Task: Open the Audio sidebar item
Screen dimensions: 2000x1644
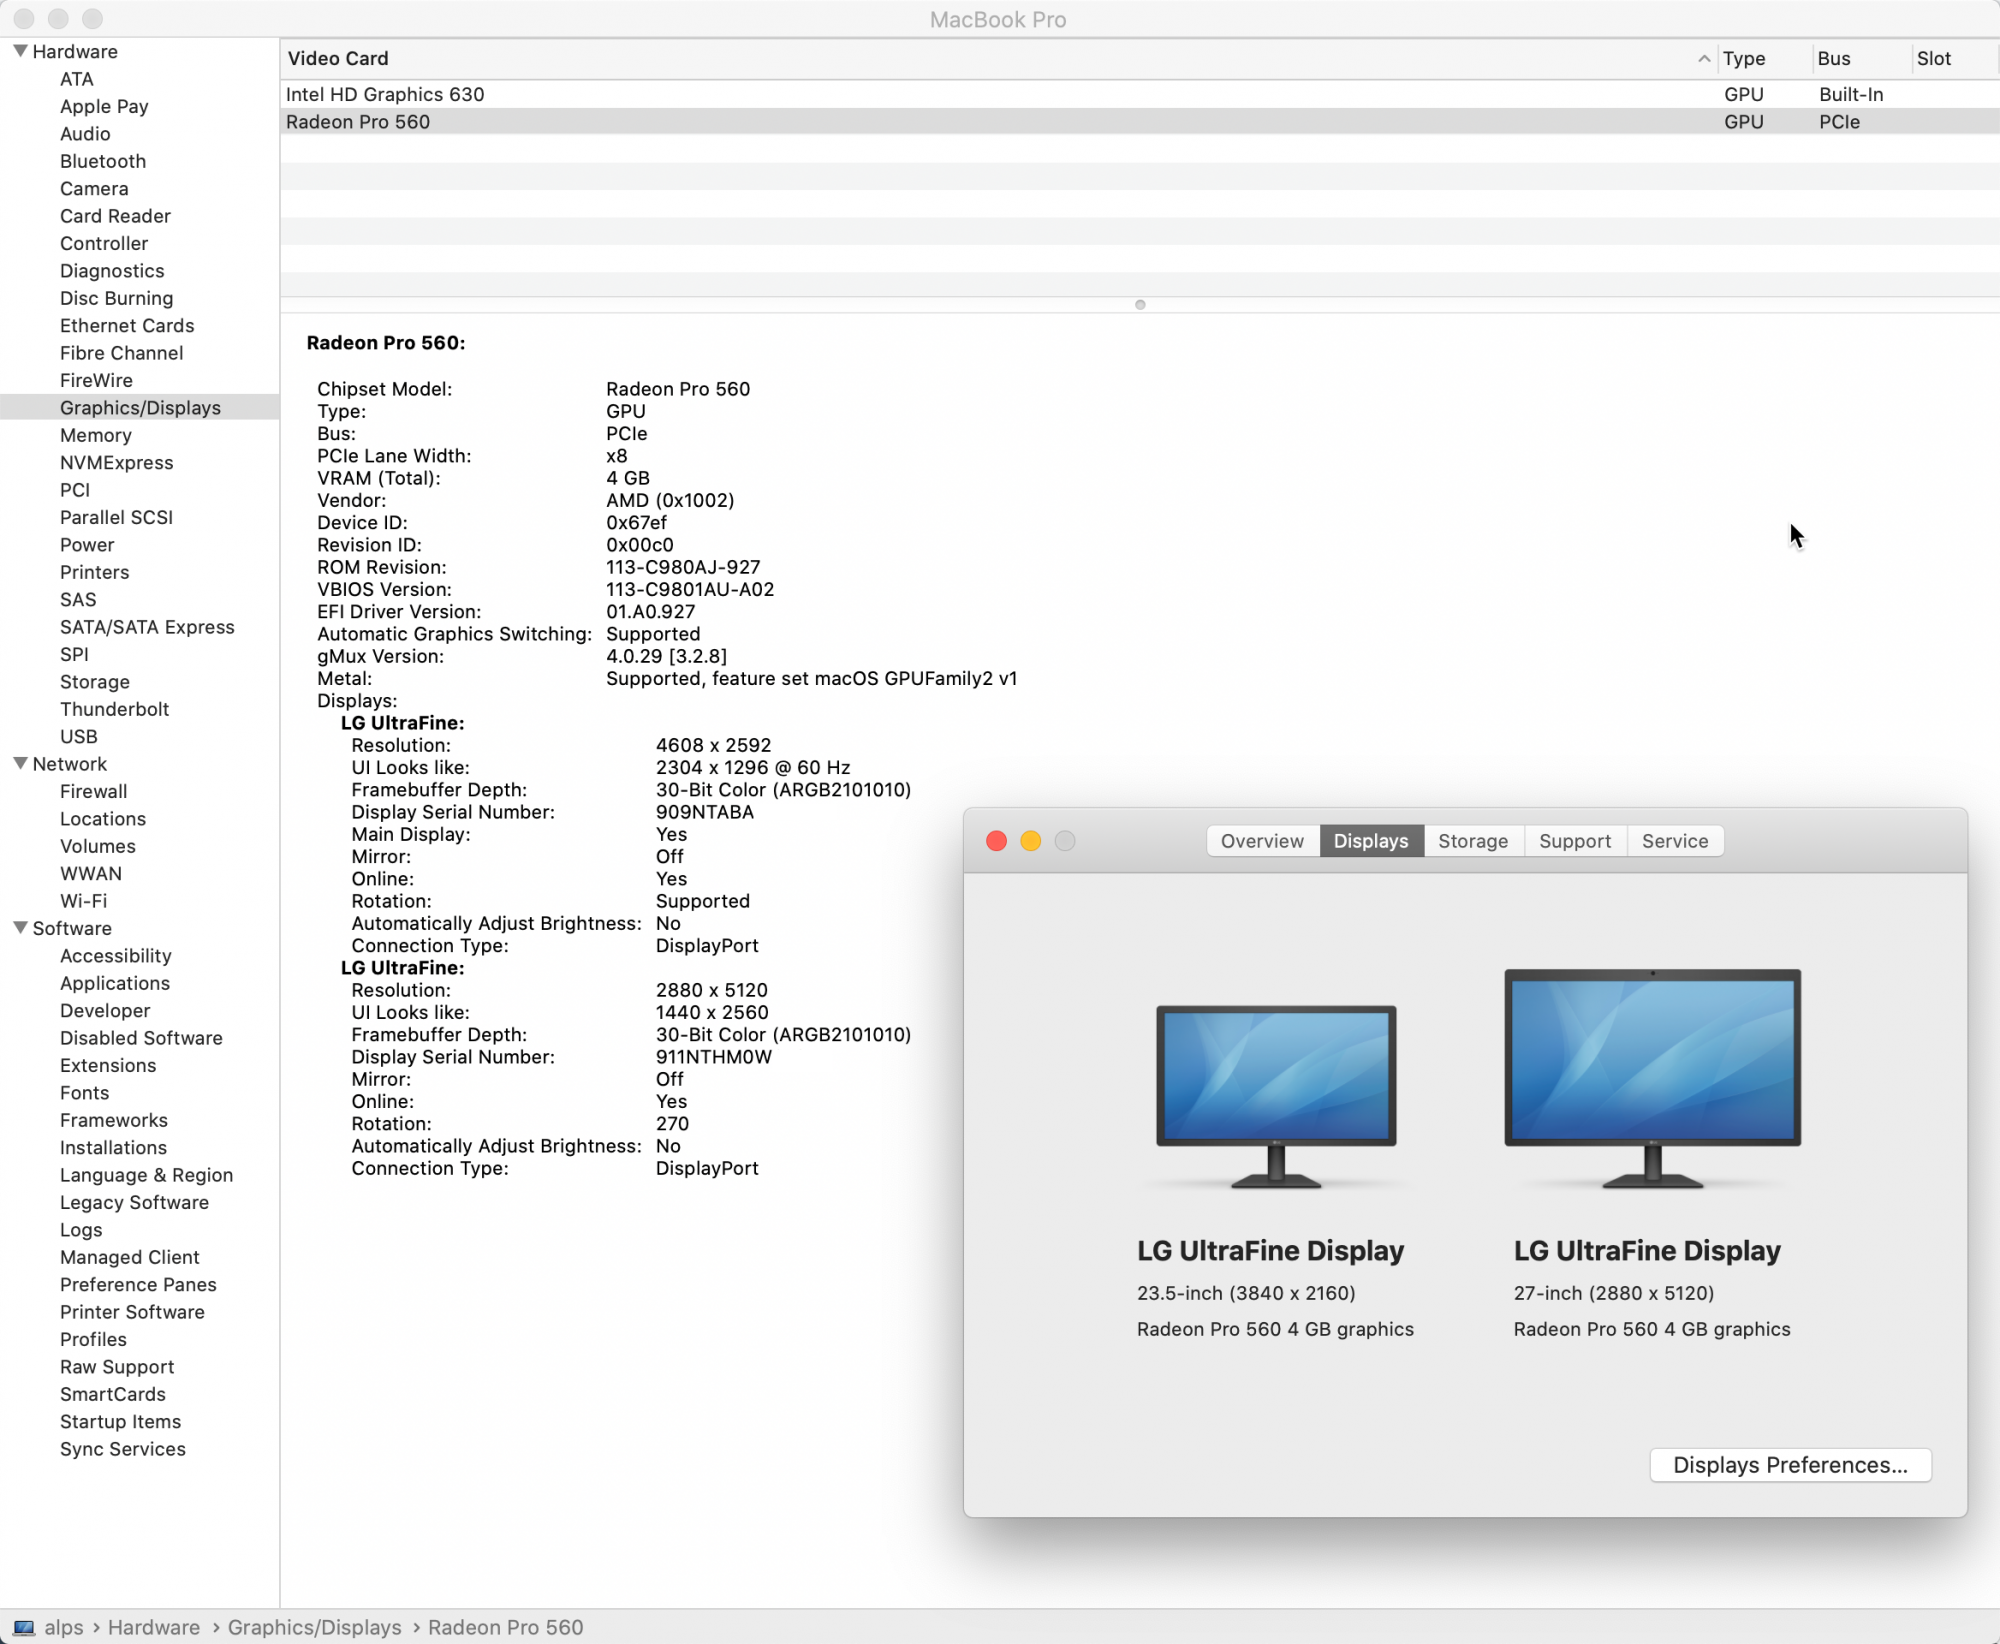Action: coord(85,134)
